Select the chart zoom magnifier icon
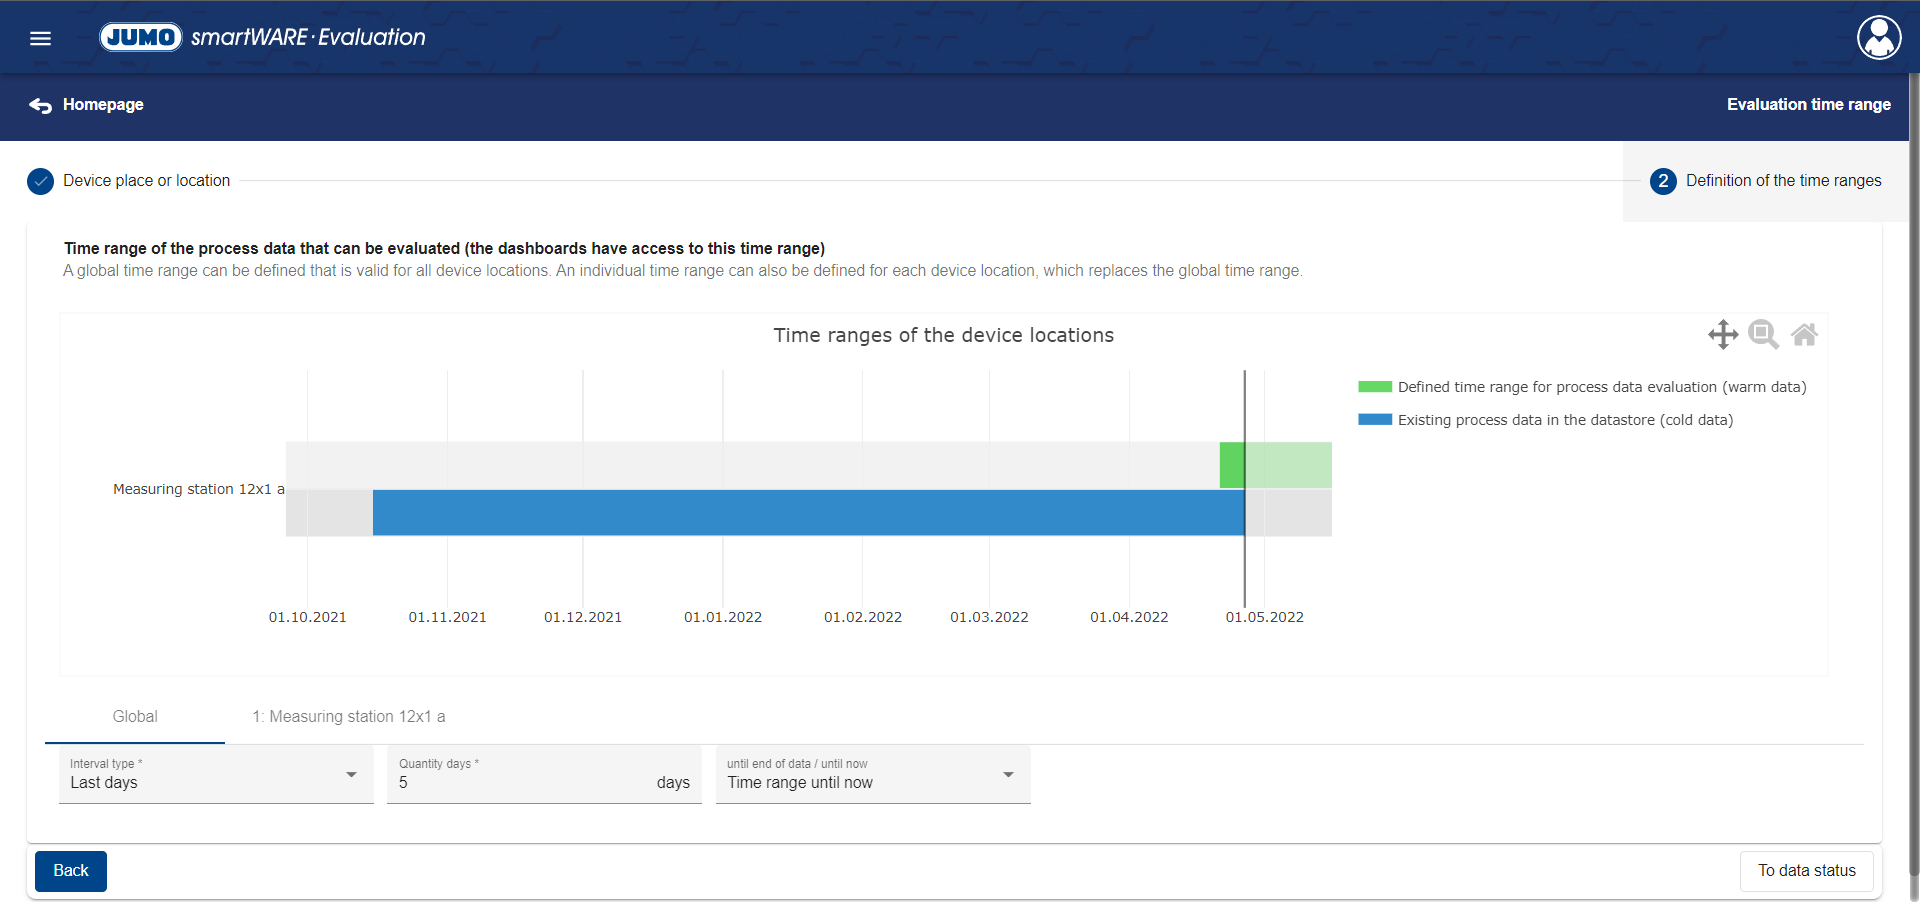This screenshot has width=1920, height=902. pyautogui.click(x=1763, y=334)
